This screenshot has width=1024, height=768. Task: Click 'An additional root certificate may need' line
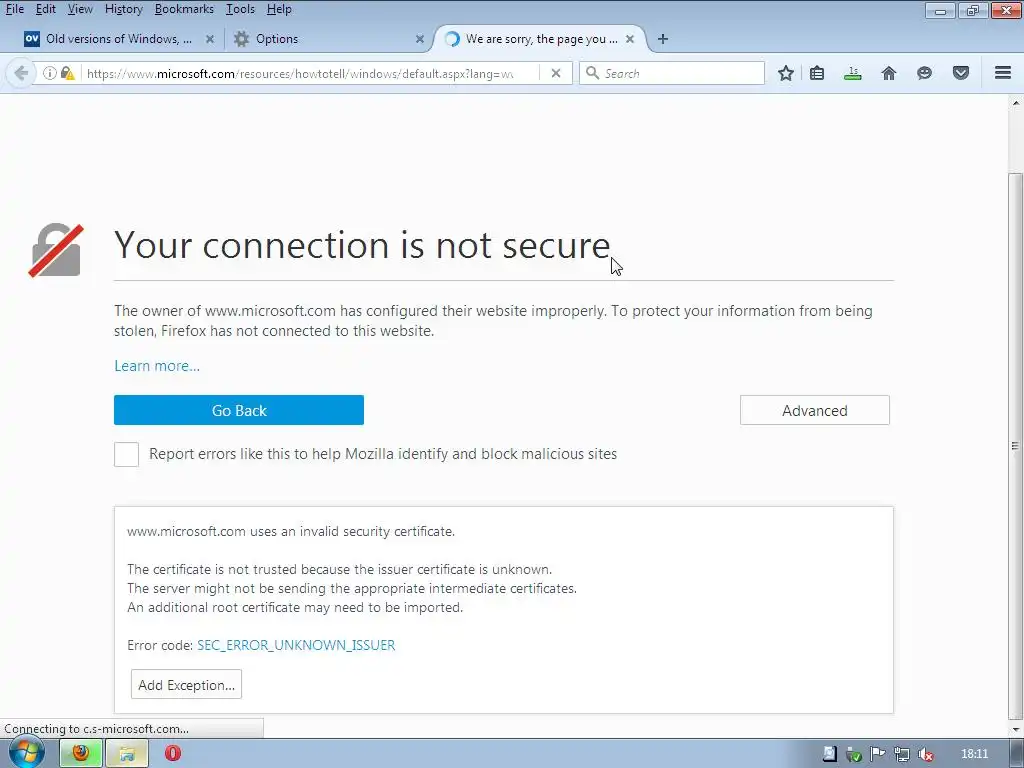pyautogui.click(x=295, y=607)
